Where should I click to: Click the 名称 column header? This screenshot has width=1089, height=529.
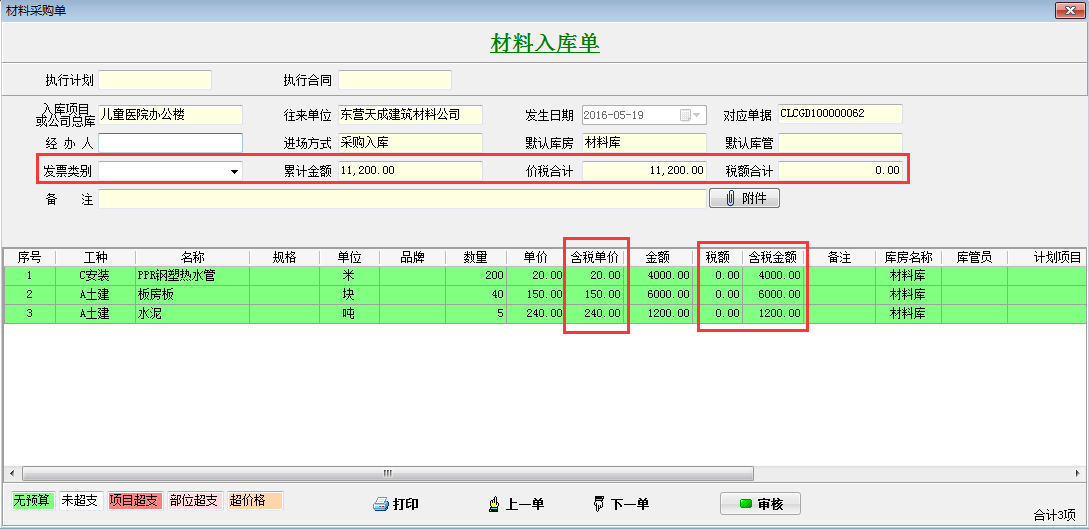click(x=192, y=257)
